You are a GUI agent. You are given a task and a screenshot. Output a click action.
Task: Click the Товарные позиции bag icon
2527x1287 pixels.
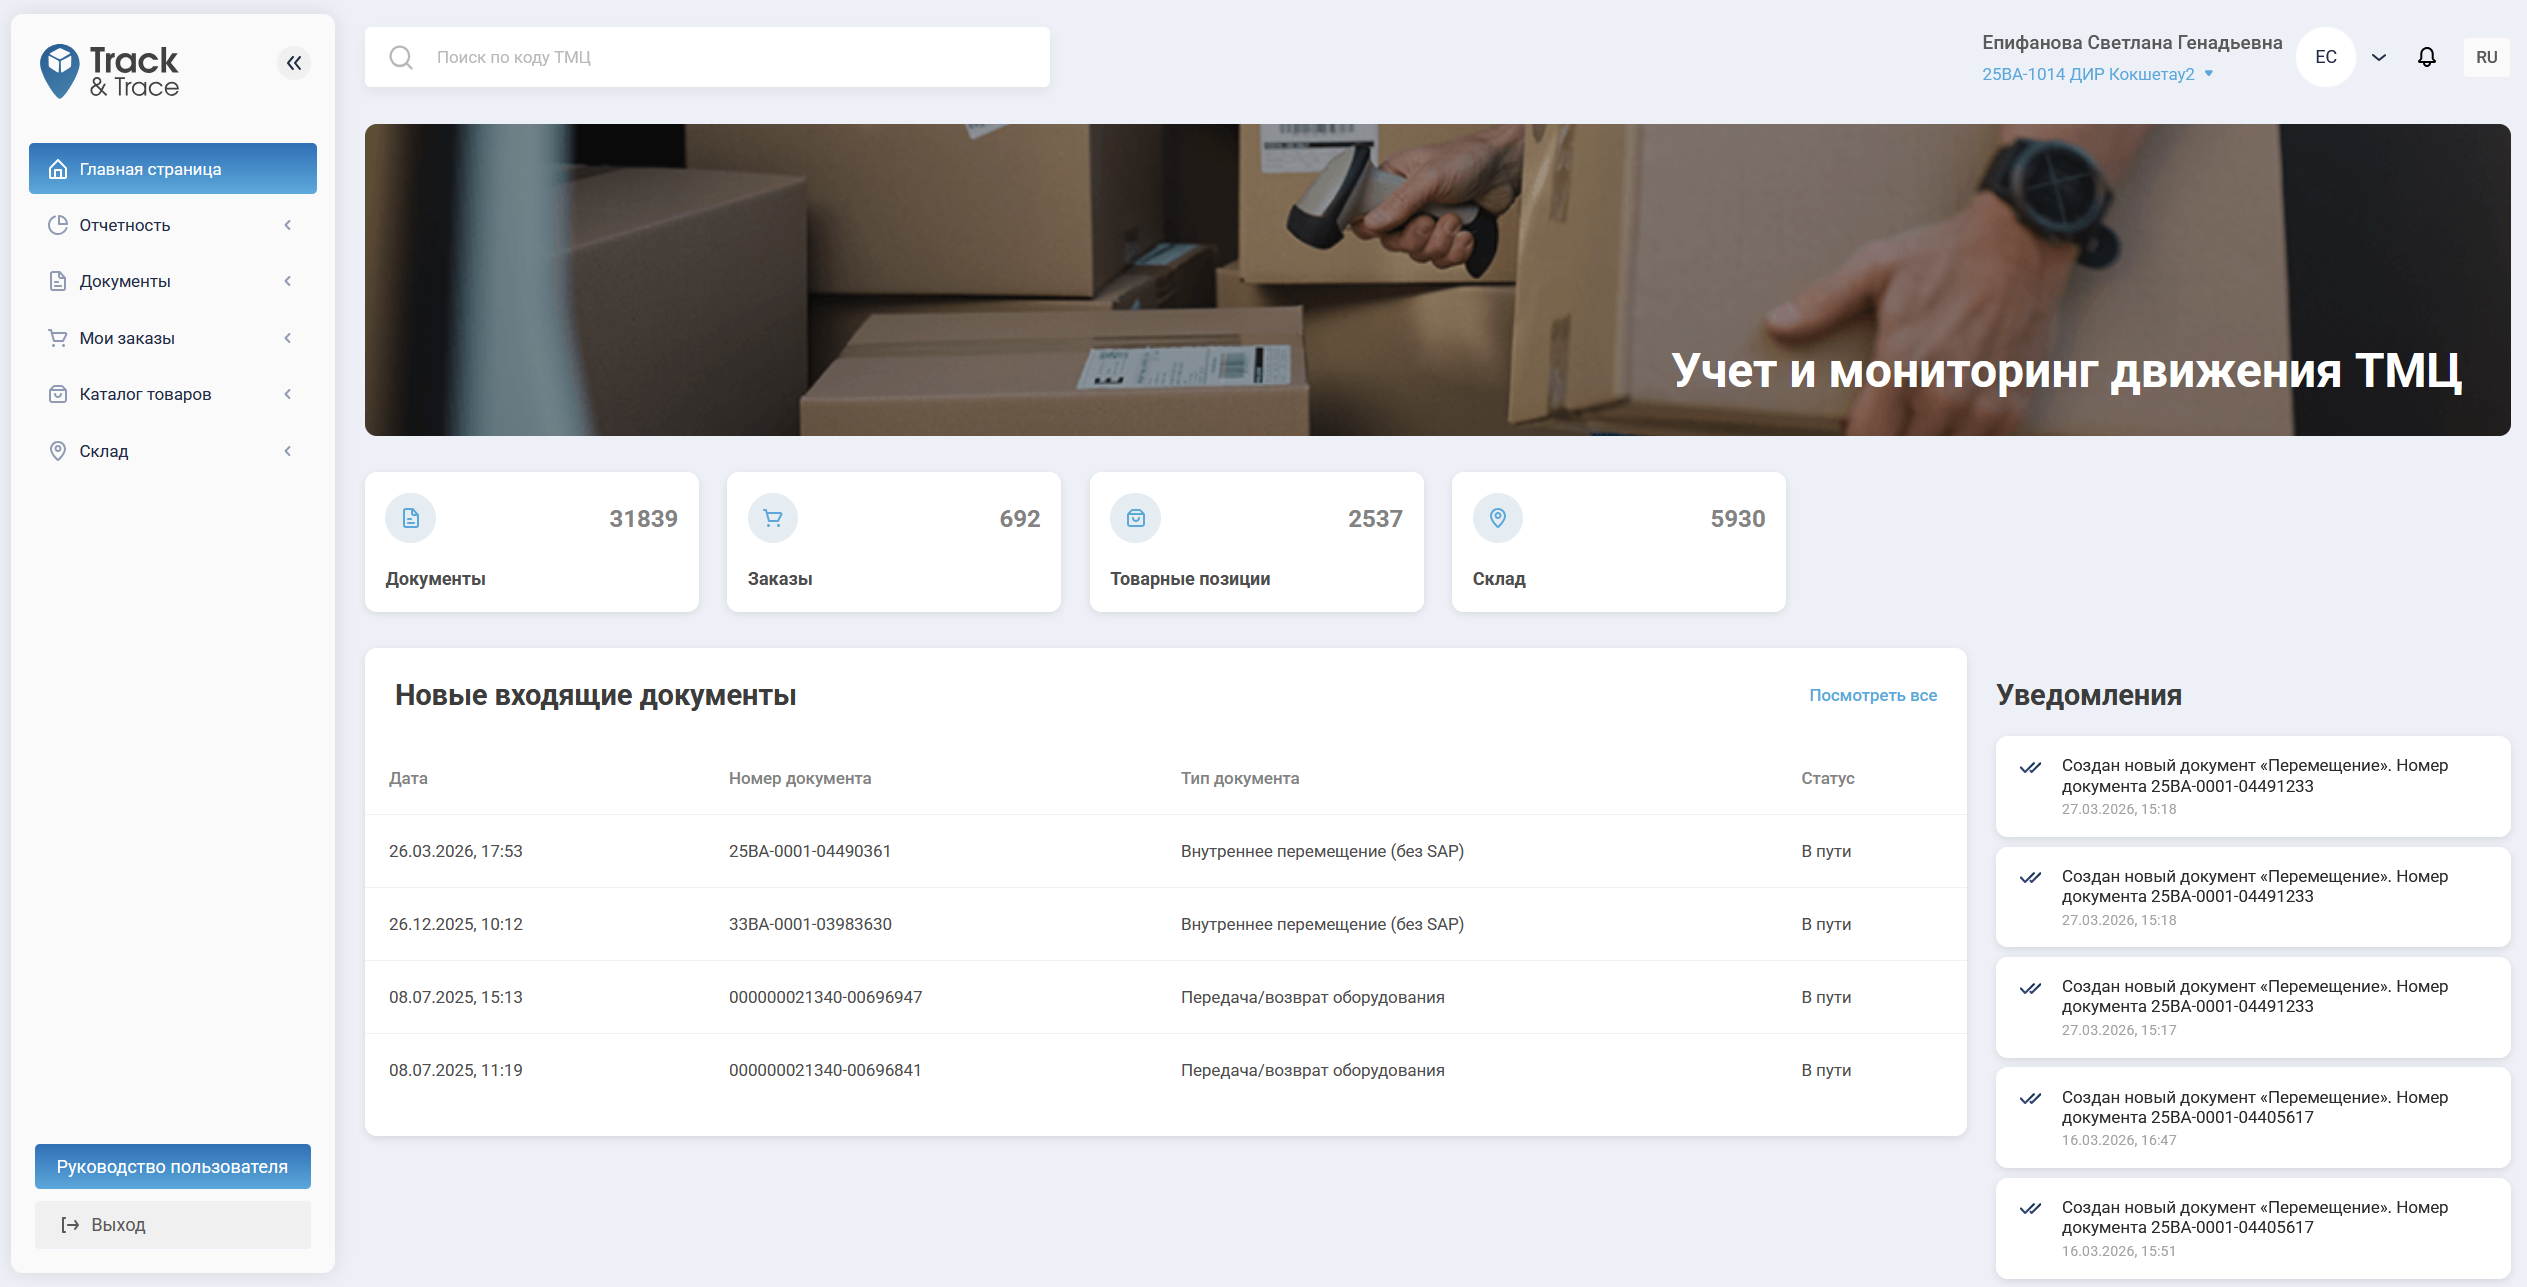click(1136, 518)
